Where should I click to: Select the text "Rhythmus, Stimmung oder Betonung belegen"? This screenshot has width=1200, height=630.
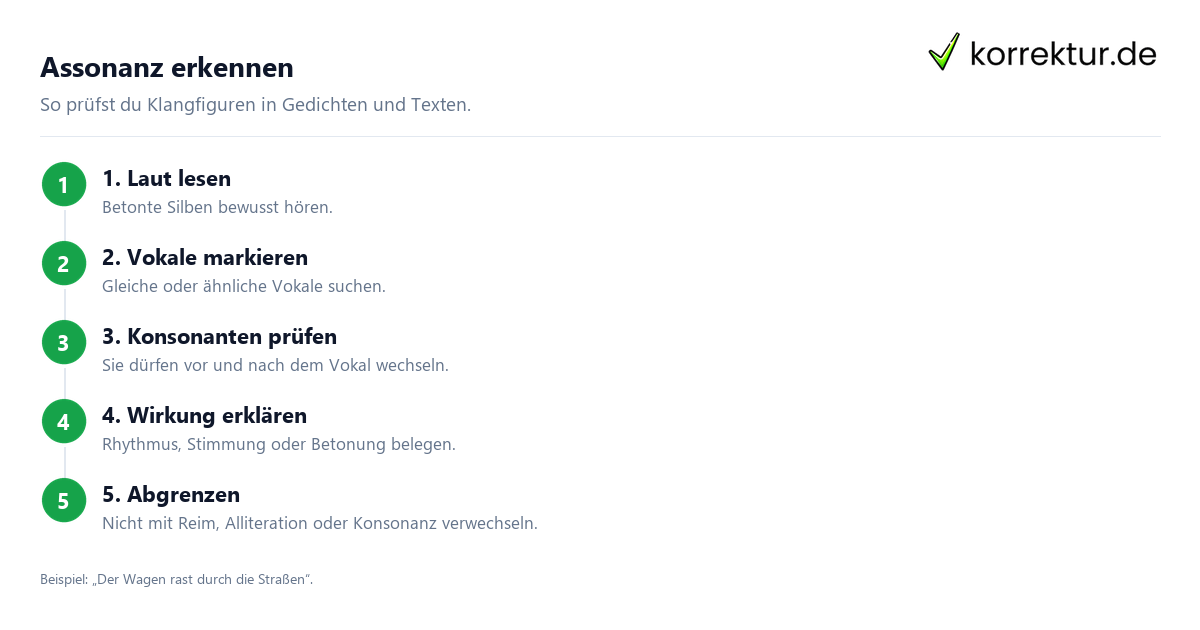[x=279, y=445]
